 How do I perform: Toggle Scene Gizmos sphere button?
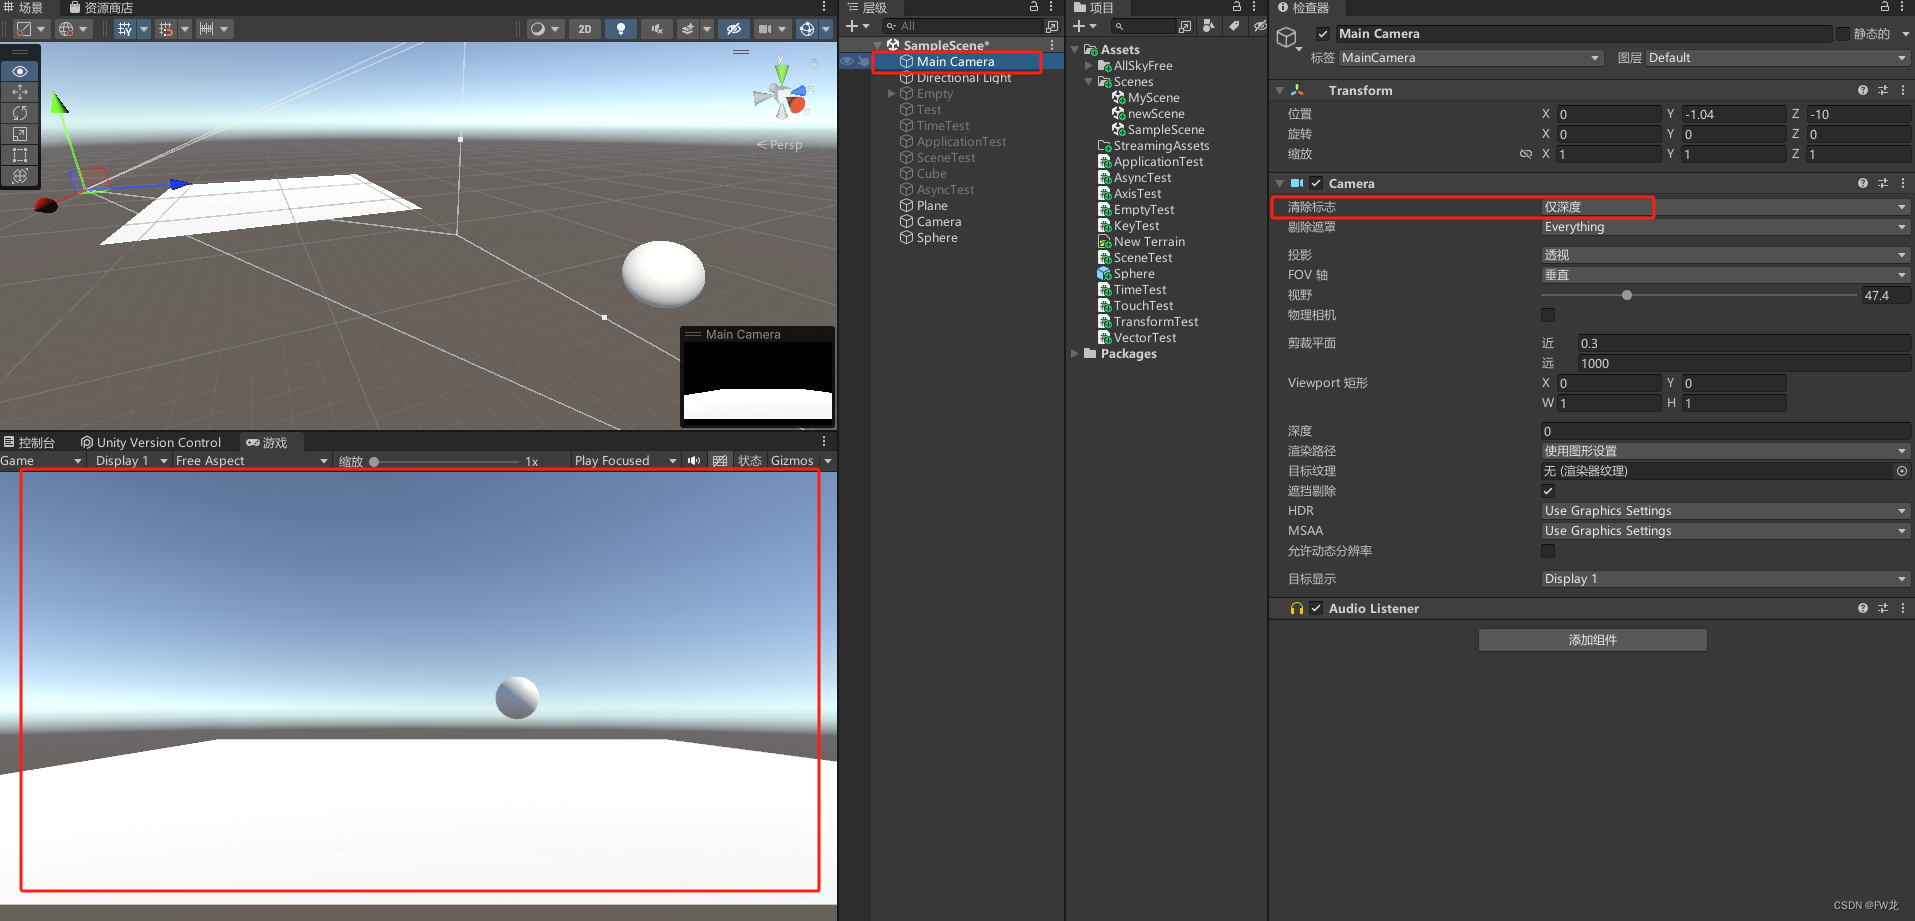(807, 29)
